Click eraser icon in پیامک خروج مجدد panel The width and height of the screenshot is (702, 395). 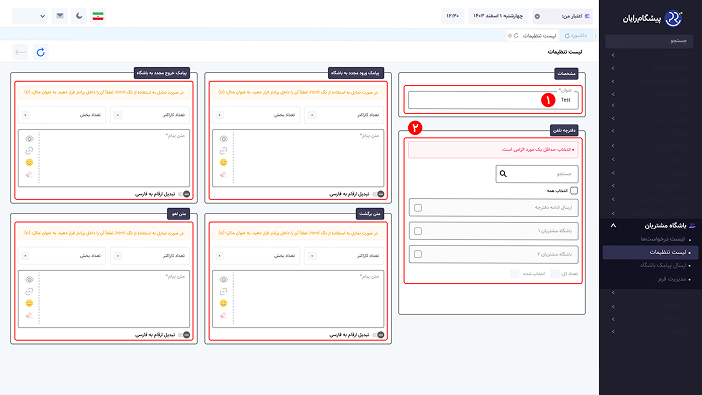[x=30, y=175]
